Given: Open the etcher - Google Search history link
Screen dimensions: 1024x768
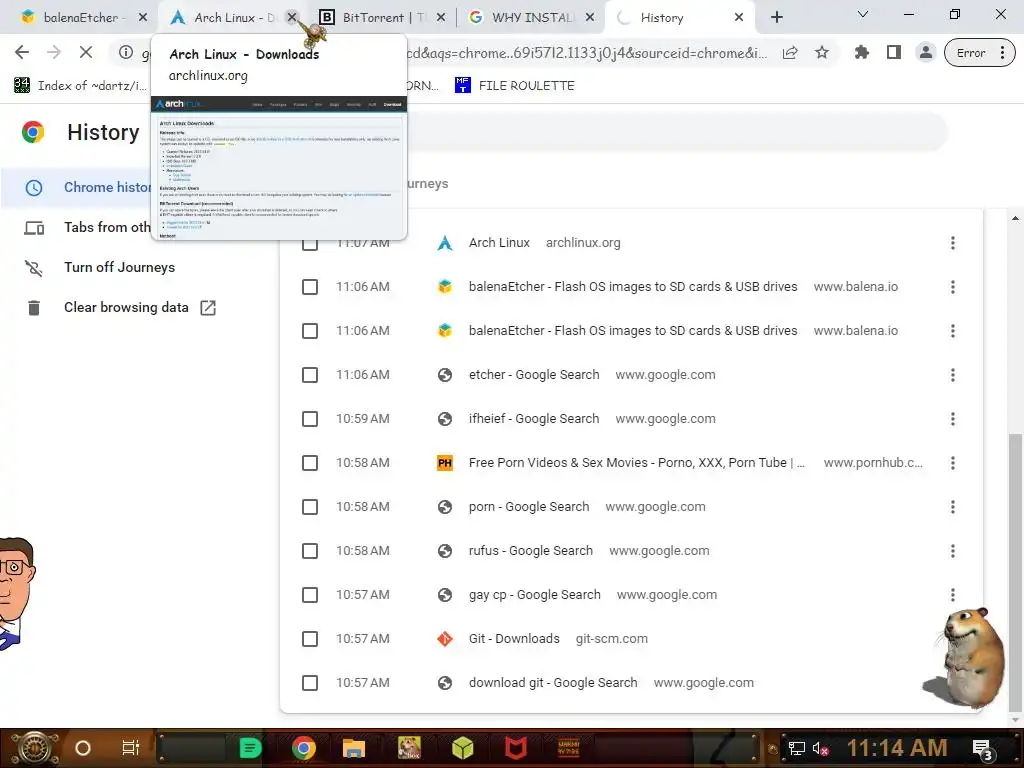Looking at the screenshot, I should point(534,375).
